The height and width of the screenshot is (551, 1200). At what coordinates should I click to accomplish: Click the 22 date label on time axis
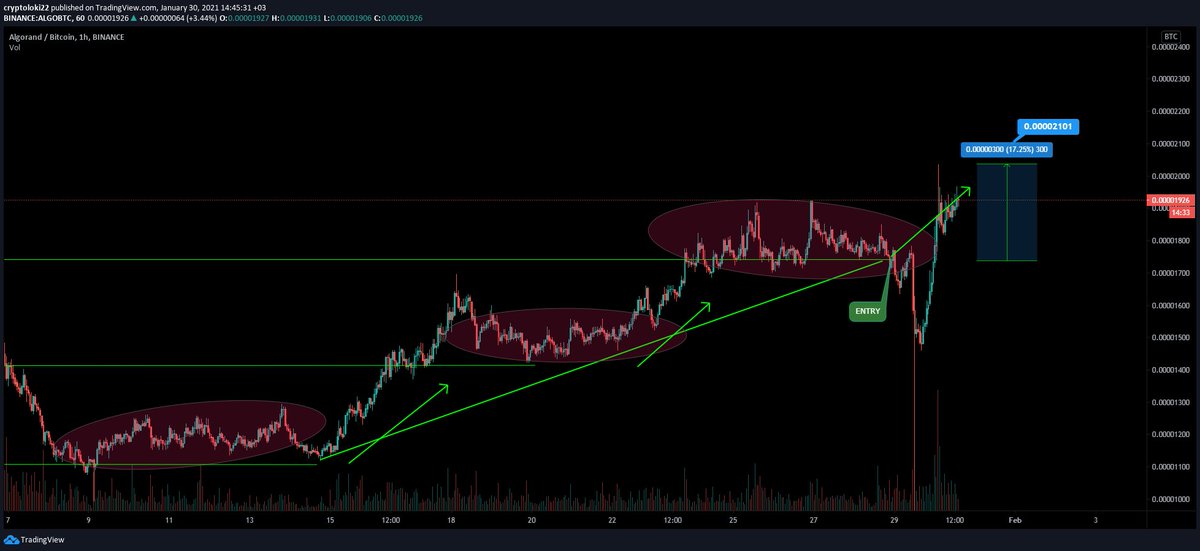tap(612, 520)
